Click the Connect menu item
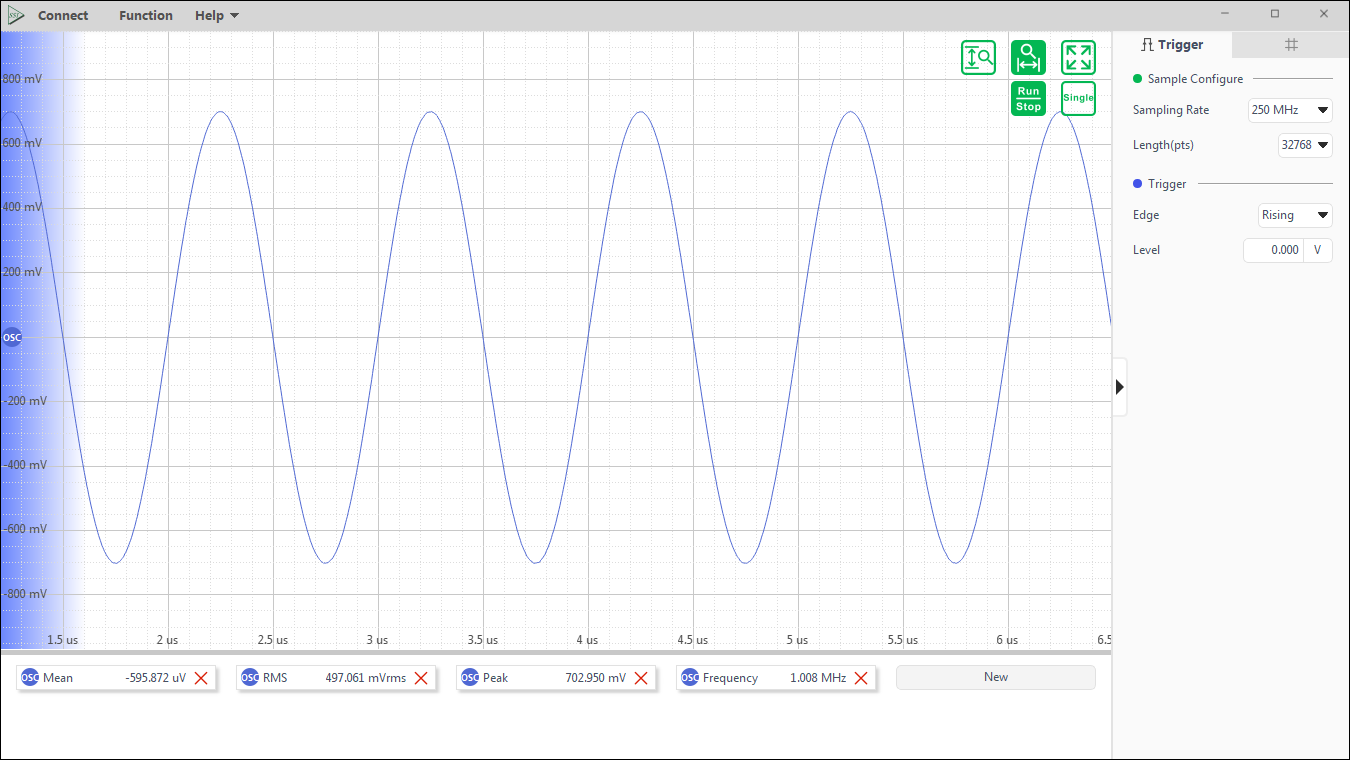This screenshot has width=1350, height=760. (63, 15)
